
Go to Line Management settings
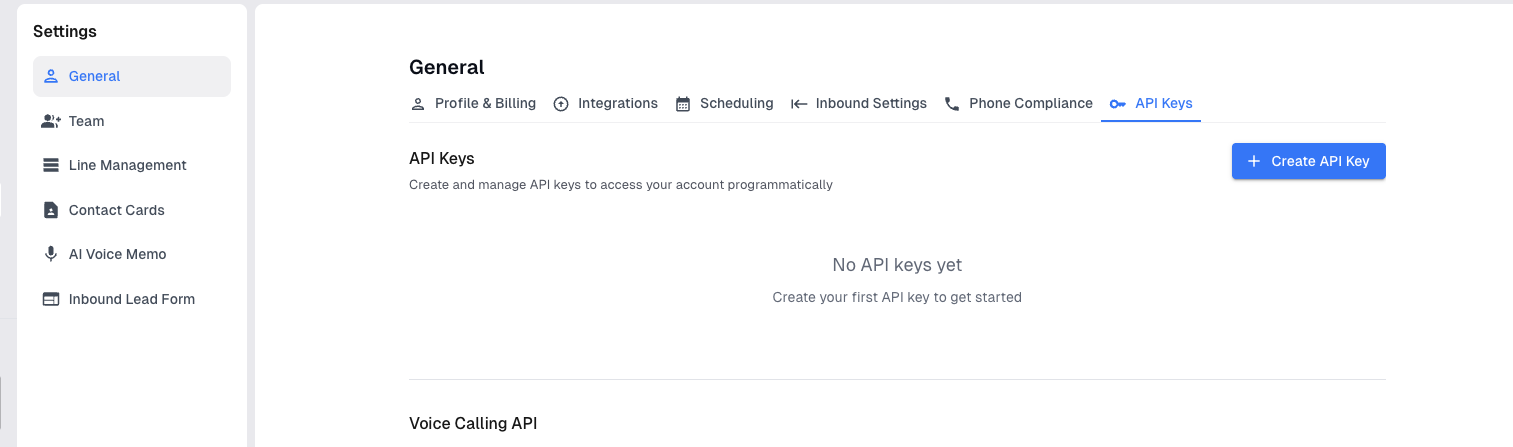[x=132, y=165]
